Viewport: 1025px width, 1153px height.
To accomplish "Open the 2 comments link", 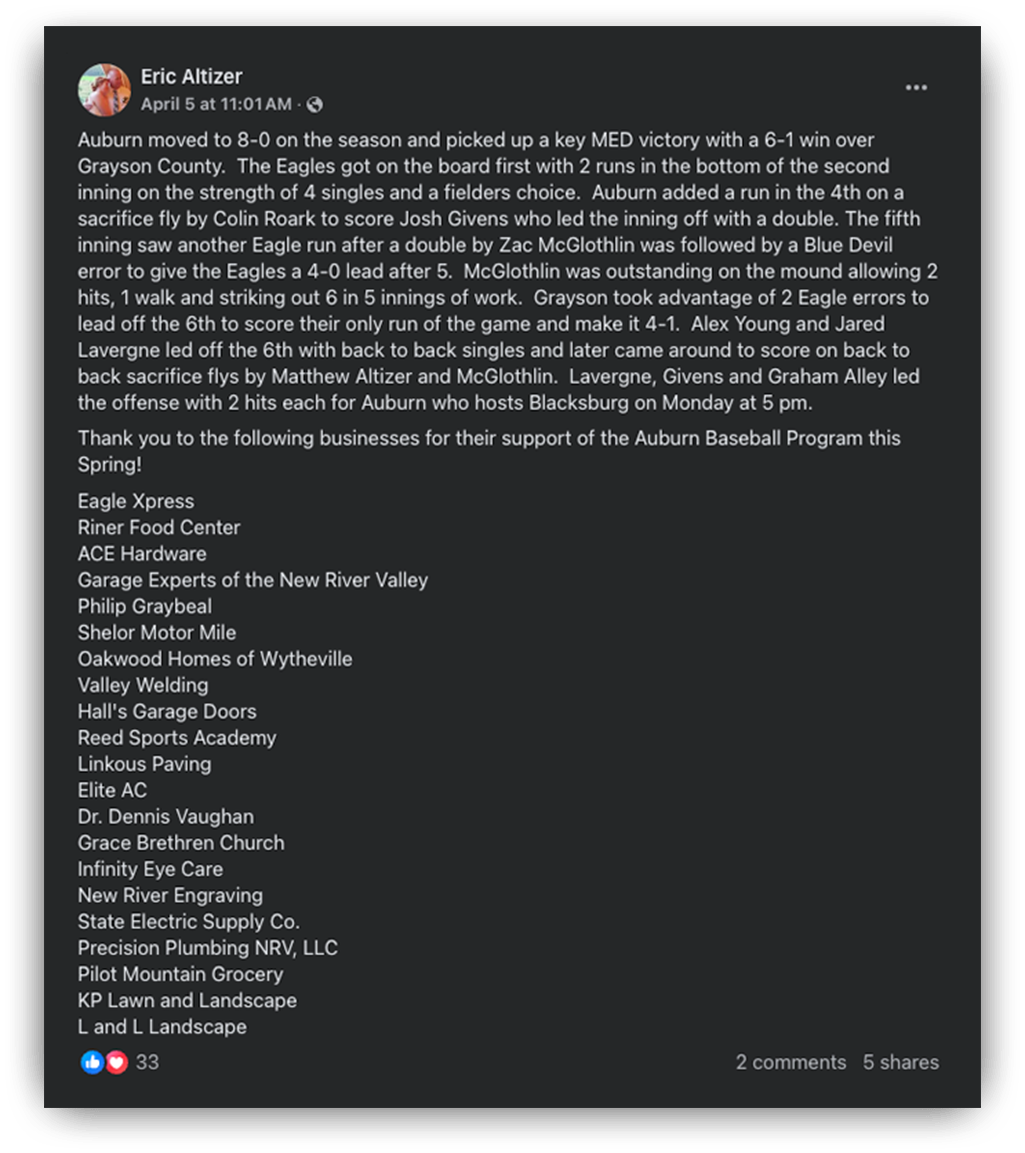I will click(x=790, y=1062).
